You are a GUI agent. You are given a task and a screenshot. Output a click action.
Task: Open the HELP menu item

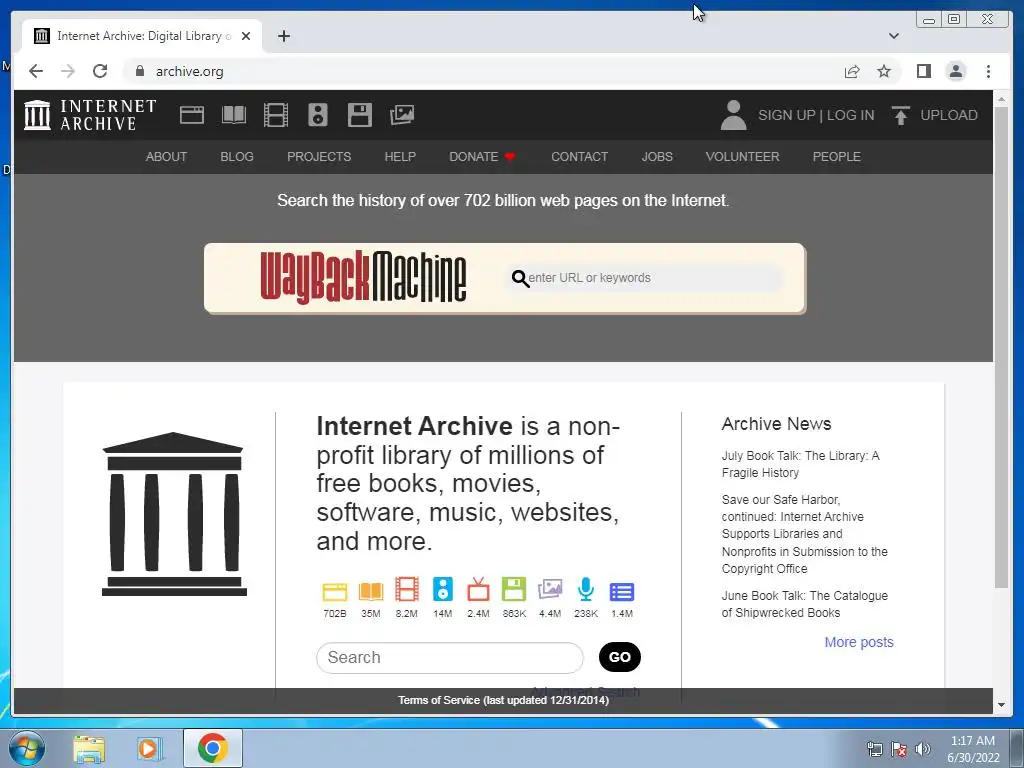(x=400, y=157)
